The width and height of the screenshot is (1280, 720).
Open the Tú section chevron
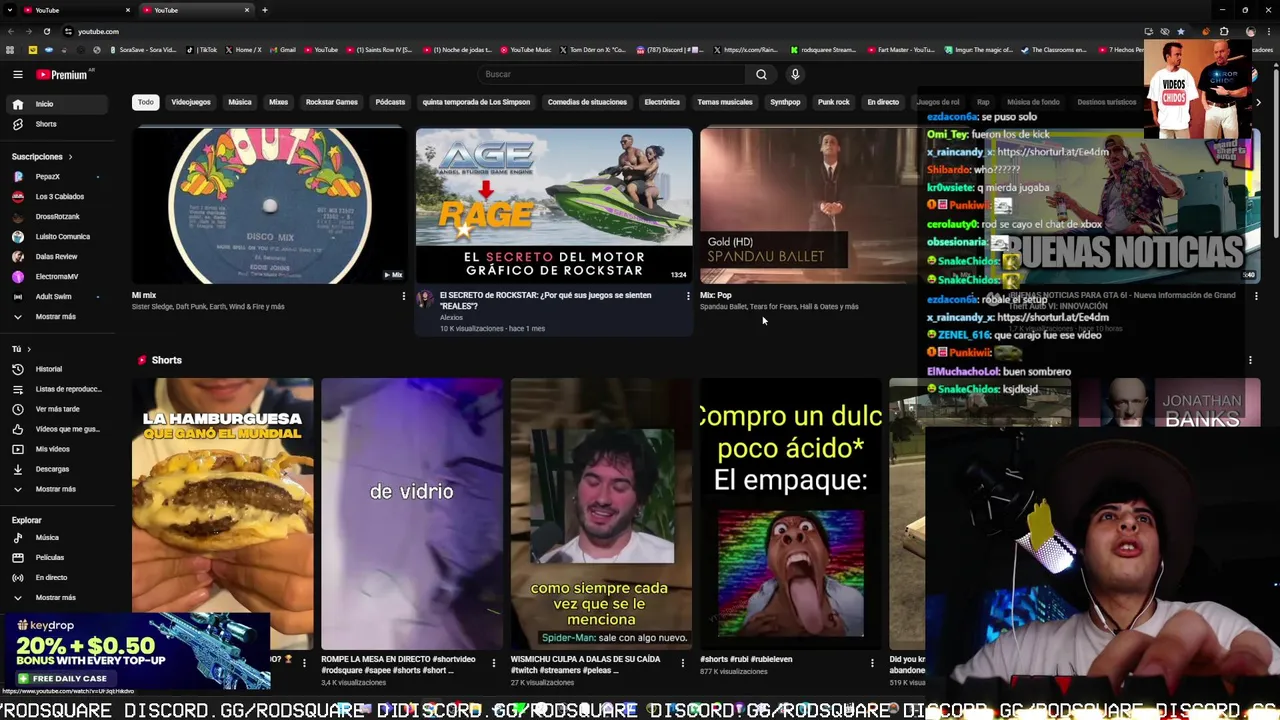[29, 349]
